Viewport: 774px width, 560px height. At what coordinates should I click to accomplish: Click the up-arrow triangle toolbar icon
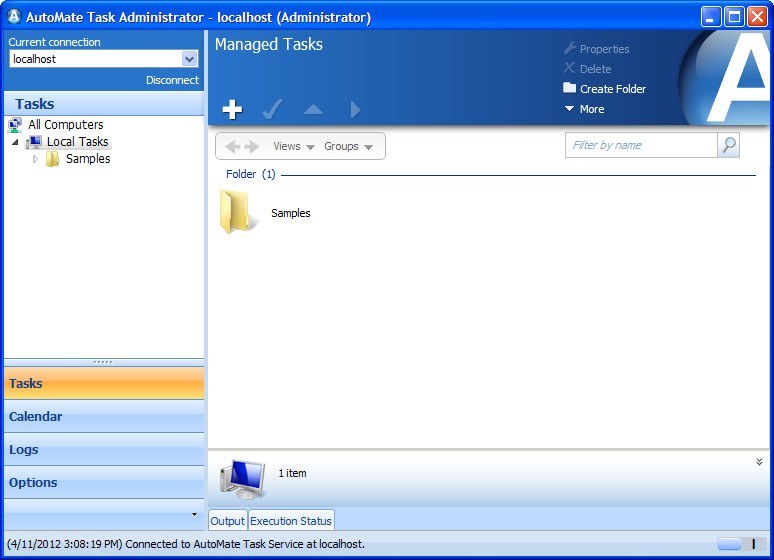tap(313, 110)
